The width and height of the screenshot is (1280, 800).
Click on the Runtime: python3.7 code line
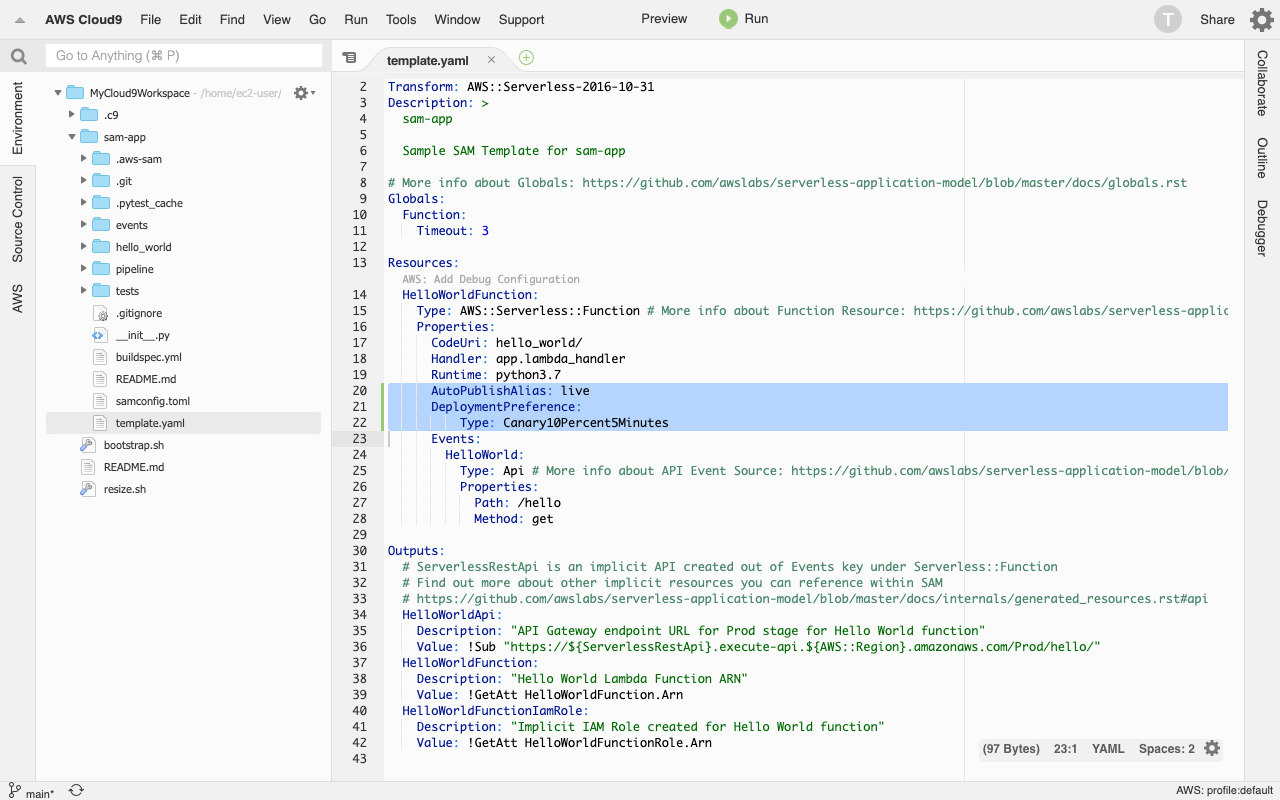tap(496, 375)
